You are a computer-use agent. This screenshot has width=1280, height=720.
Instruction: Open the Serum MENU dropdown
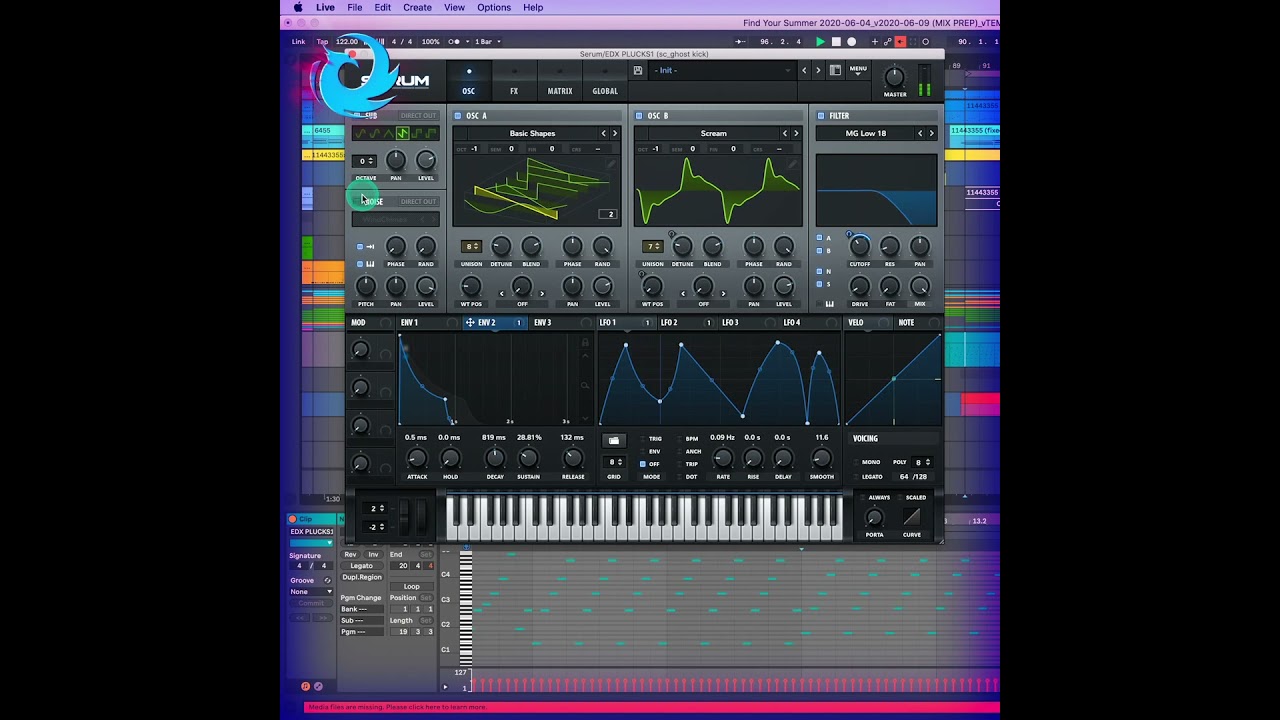pyautogui.click(x=858, y=70)
